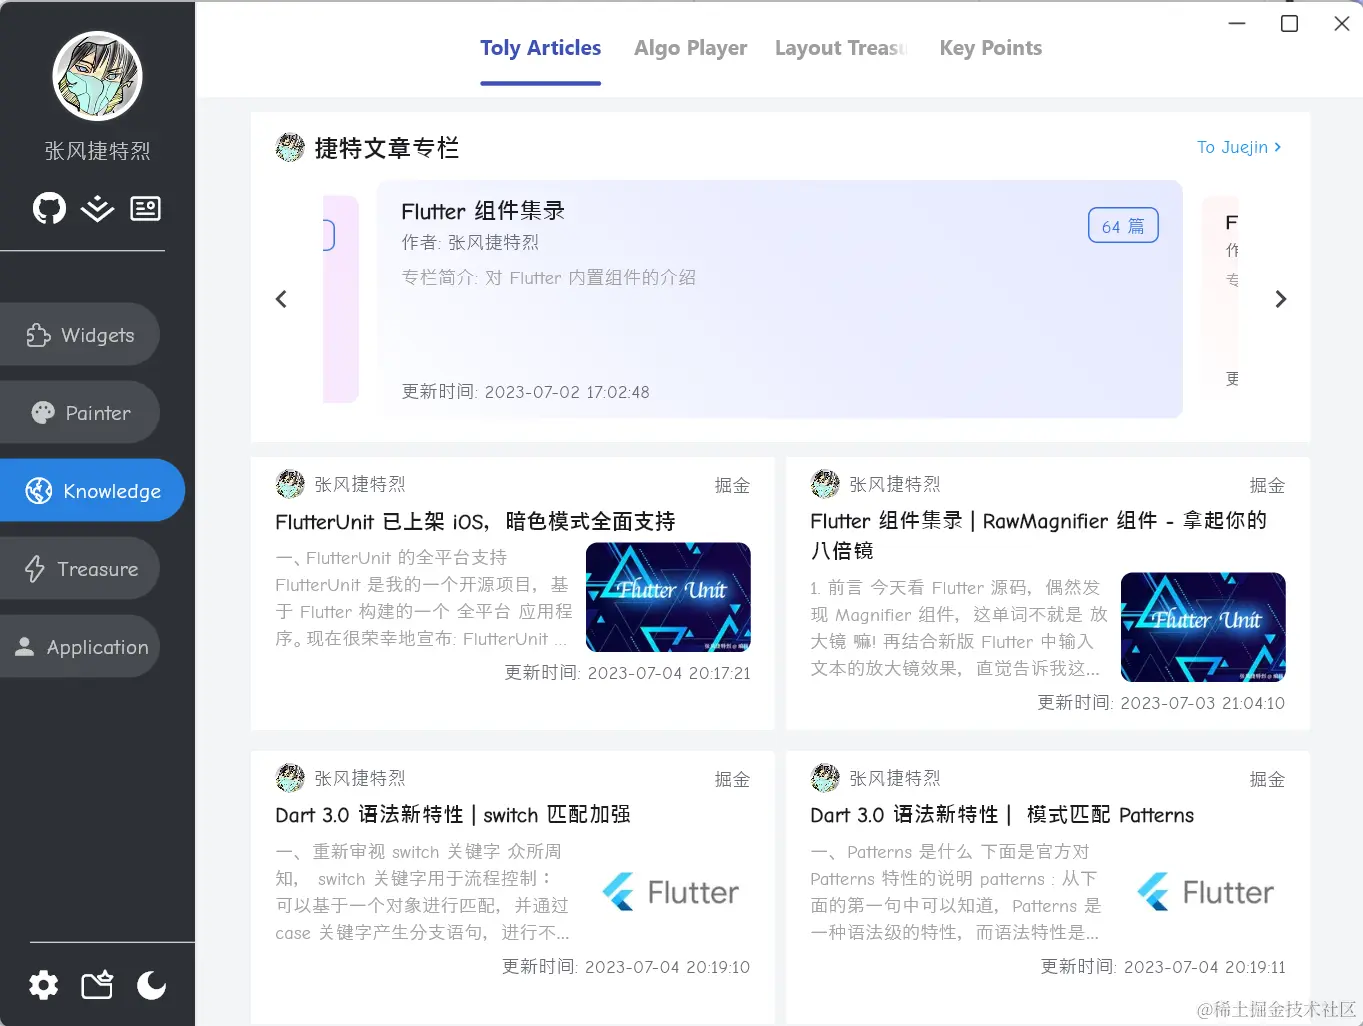The image size is (1363, 1026).
Task: Maximize the application window
Action: click(x=1290, y=23)
